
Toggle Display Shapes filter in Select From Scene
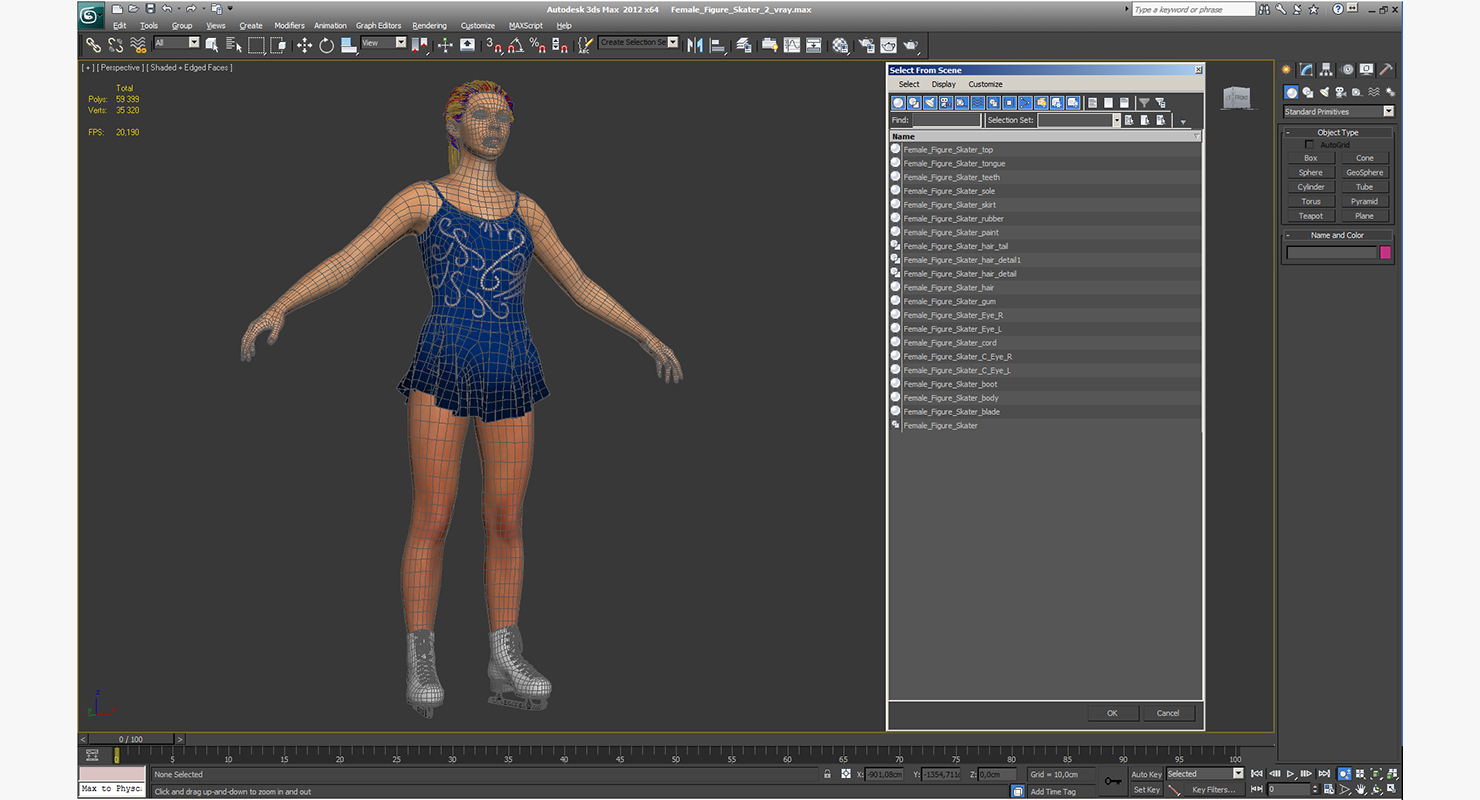[x=914, y=103]
